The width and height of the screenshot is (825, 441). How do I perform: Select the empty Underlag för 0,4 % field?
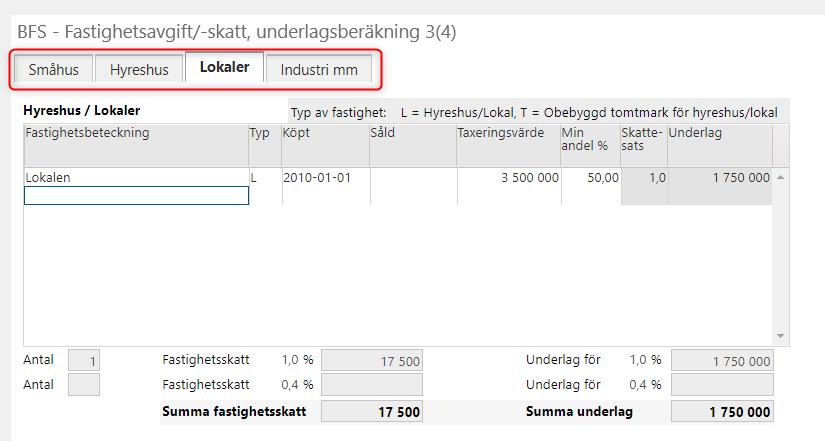pos(722,385)
